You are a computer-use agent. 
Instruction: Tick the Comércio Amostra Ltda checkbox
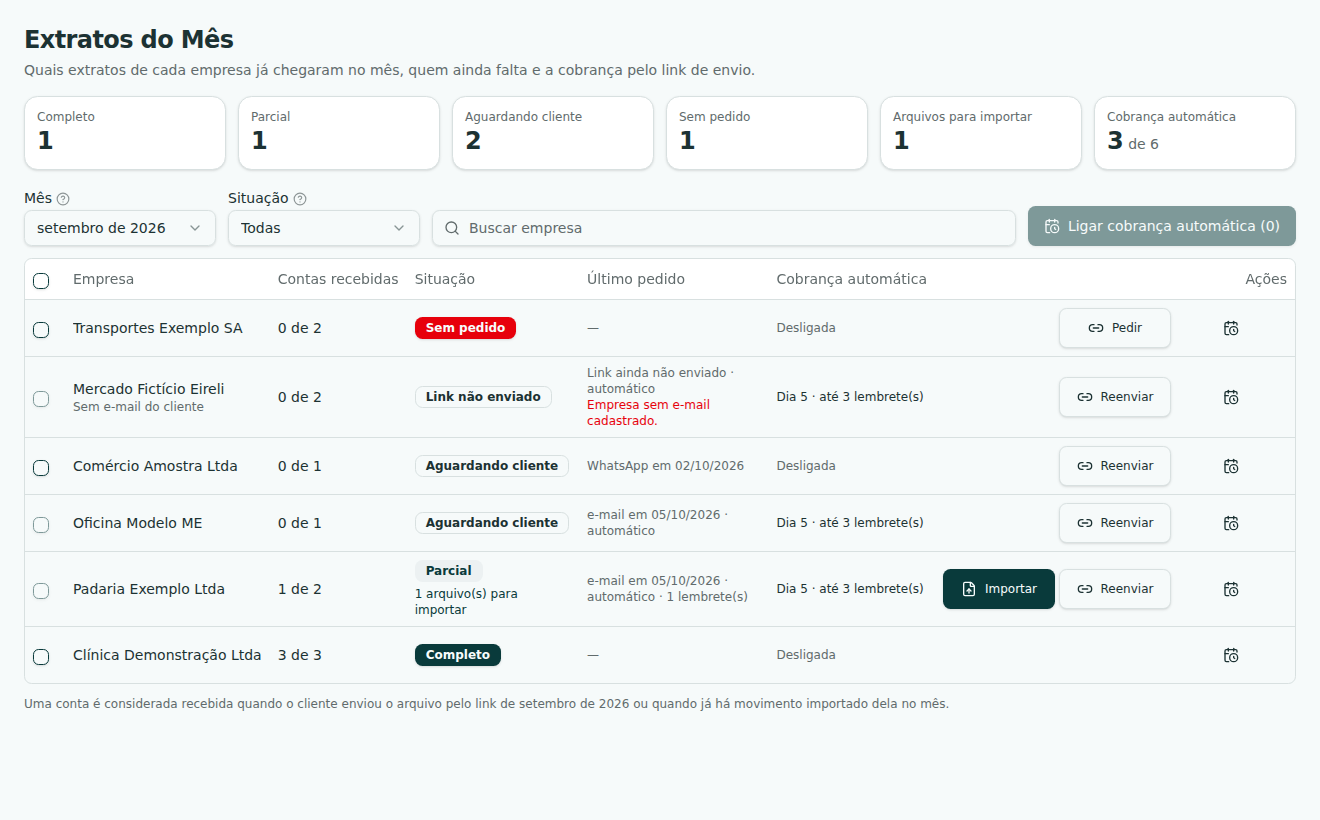(41, 467)
